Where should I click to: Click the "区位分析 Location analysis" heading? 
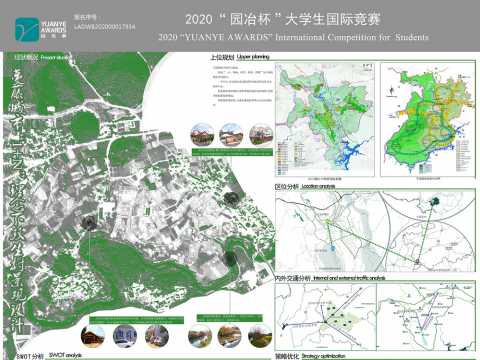305,186
